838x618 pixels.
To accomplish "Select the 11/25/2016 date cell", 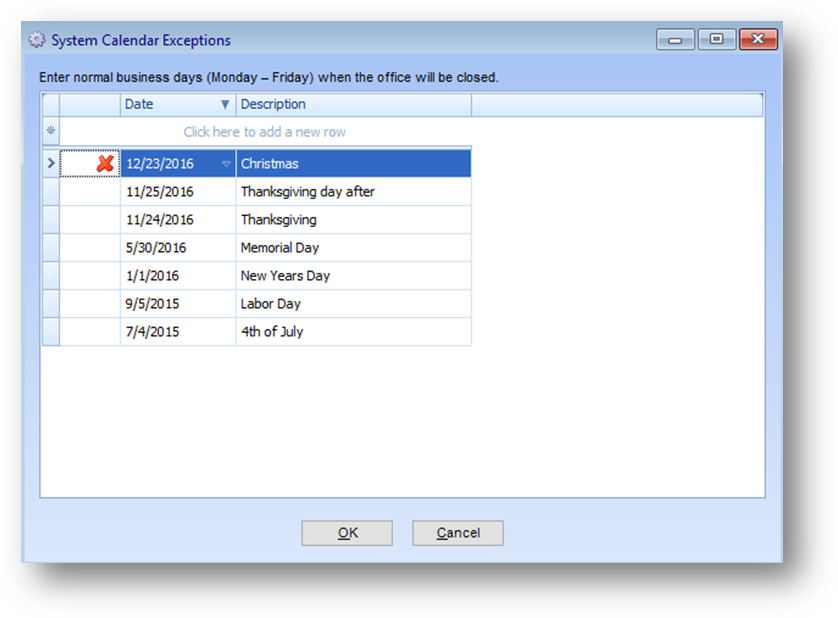I will tap(178, 192).
